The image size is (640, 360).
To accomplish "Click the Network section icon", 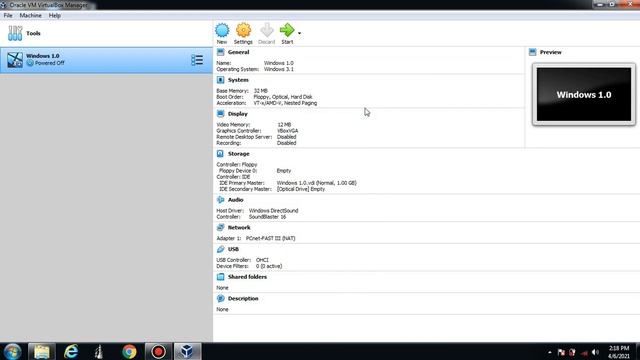I will (220, 227).
